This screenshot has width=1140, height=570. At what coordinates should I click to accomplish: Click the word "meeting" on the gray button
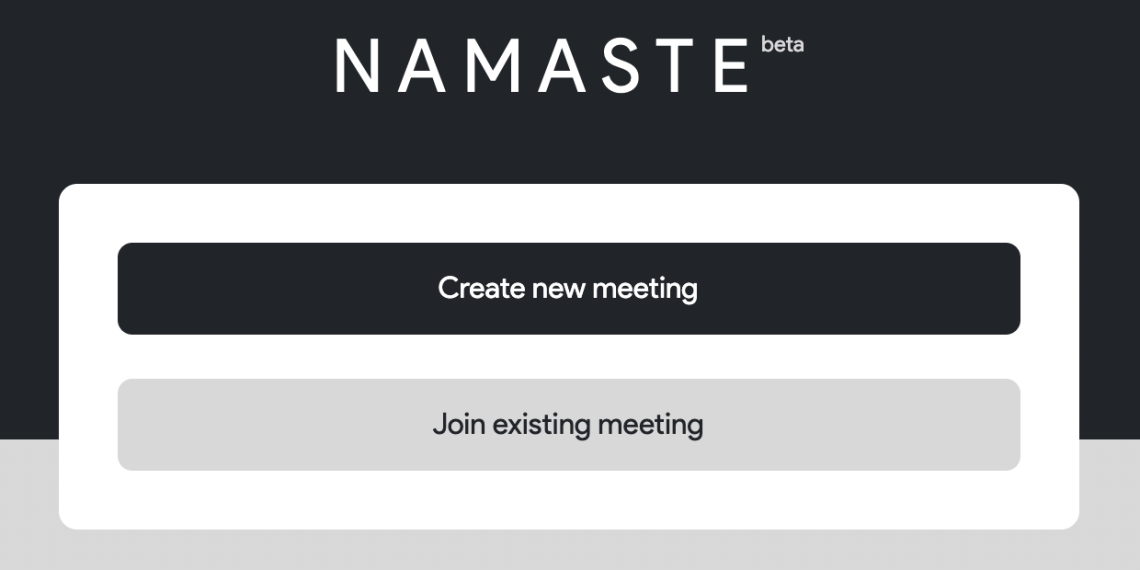(x=650, y=424)
